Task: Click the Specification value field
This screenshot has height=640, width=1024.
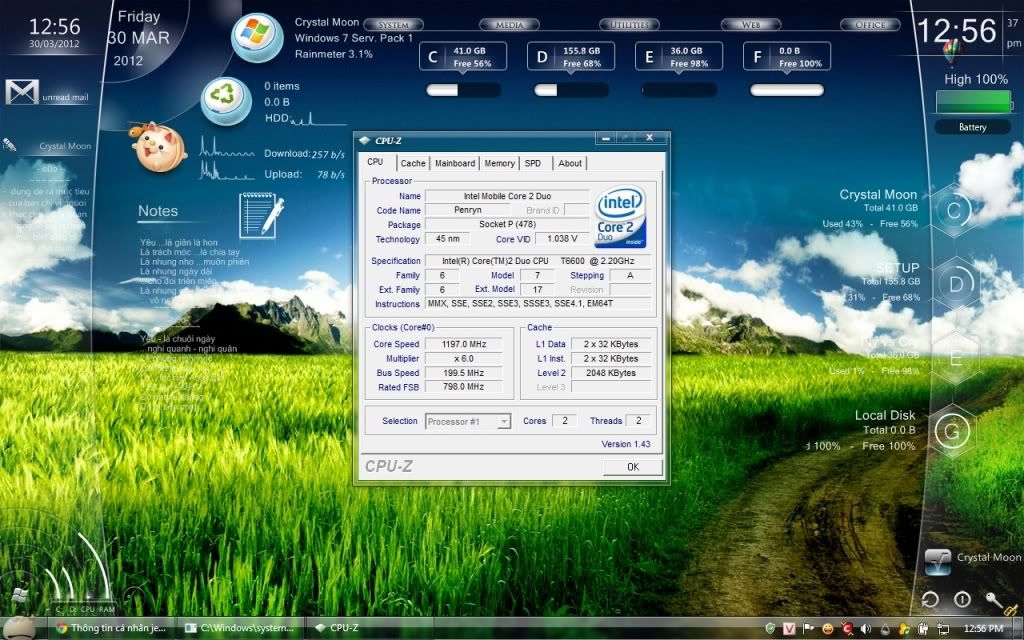Action: point(538,261)
